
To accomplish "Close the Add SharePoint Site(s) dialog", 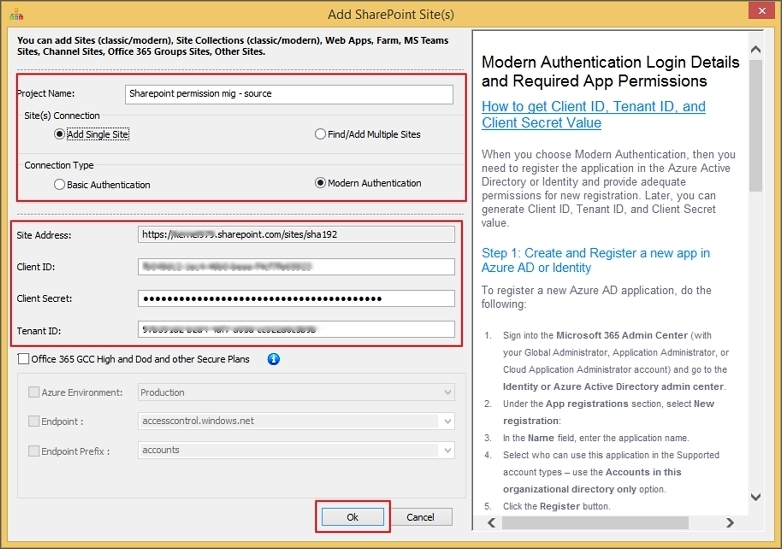I will (762, 10).
